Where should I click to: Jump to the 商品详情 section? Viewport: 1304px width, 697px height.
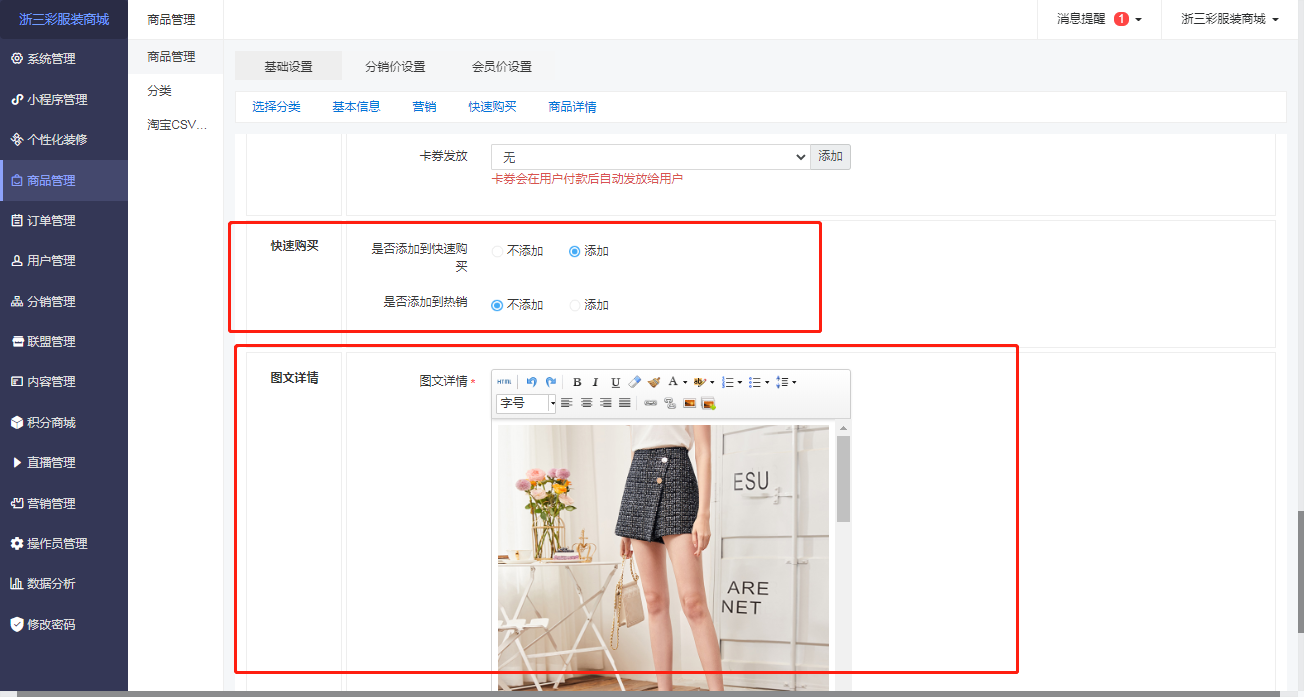tap(573, 106)
